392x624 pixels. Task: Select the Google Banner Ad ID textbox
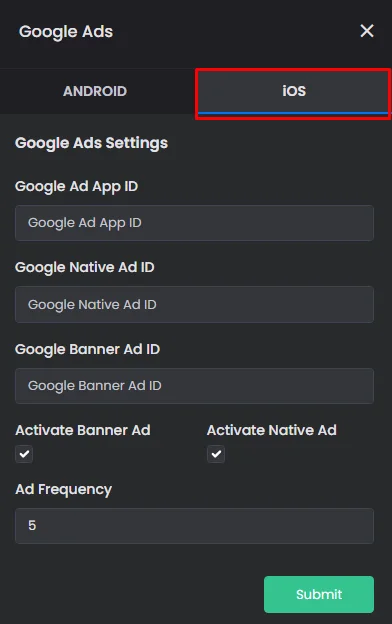point(194,386)
